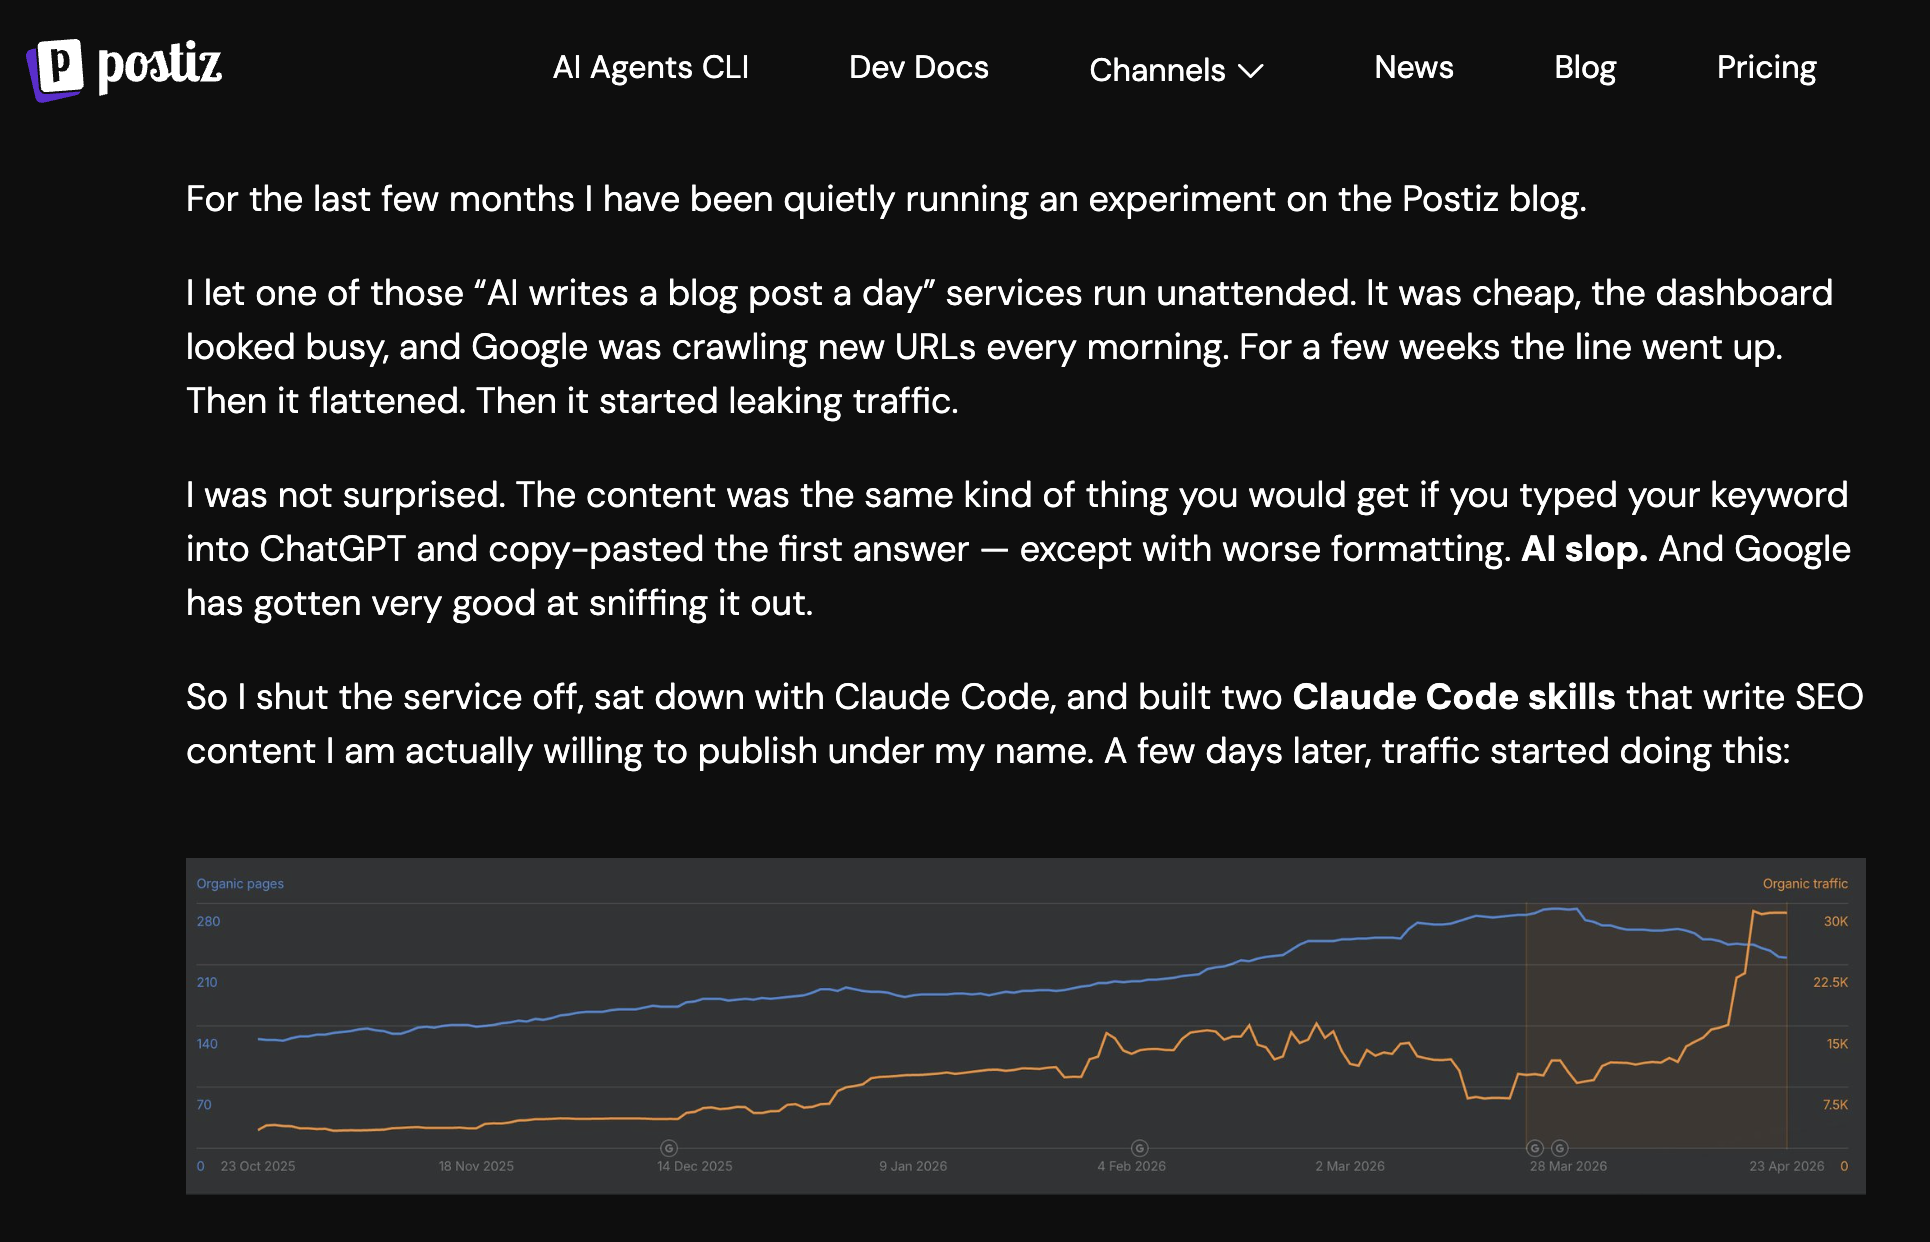Click the "14 Dec 2025" date label
The height and width of the screenshot is (1242, 1930).
pos(695,1166)
